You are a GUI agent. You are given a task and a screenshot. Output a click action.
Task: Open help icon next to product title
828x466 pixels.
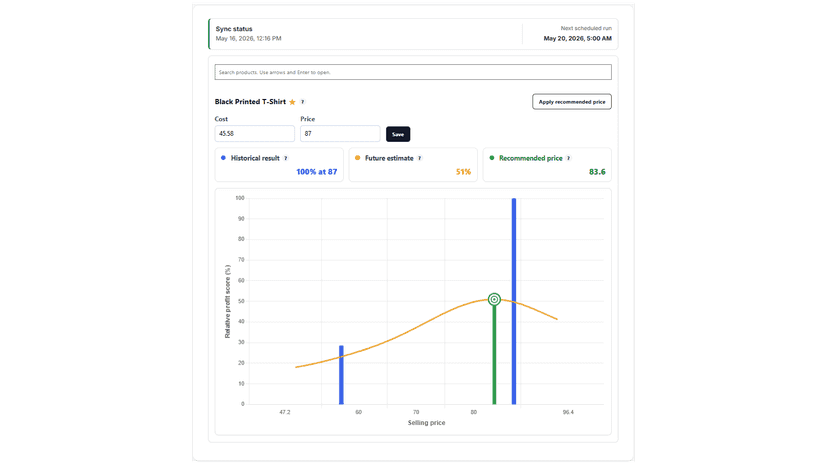pos(303,102)
